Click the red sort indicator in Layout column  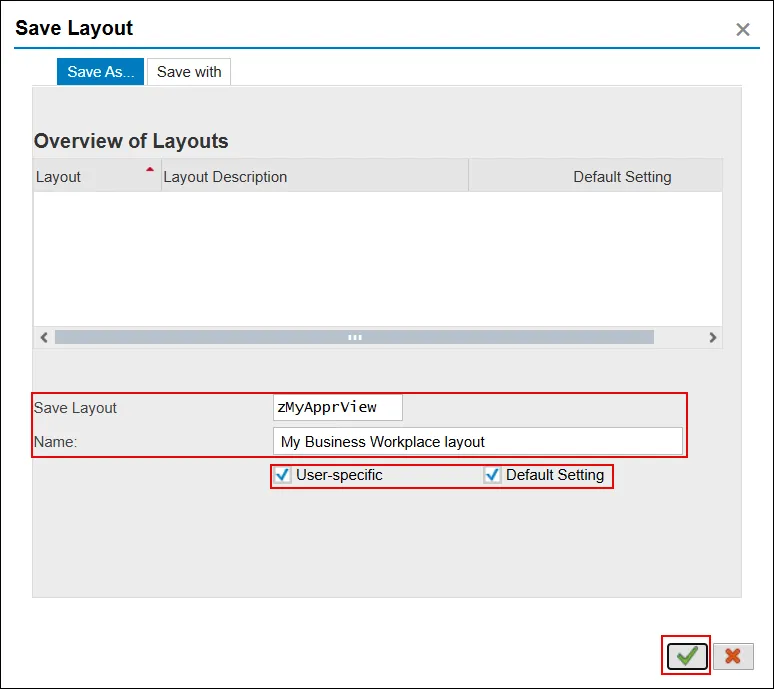pos(150,170)
